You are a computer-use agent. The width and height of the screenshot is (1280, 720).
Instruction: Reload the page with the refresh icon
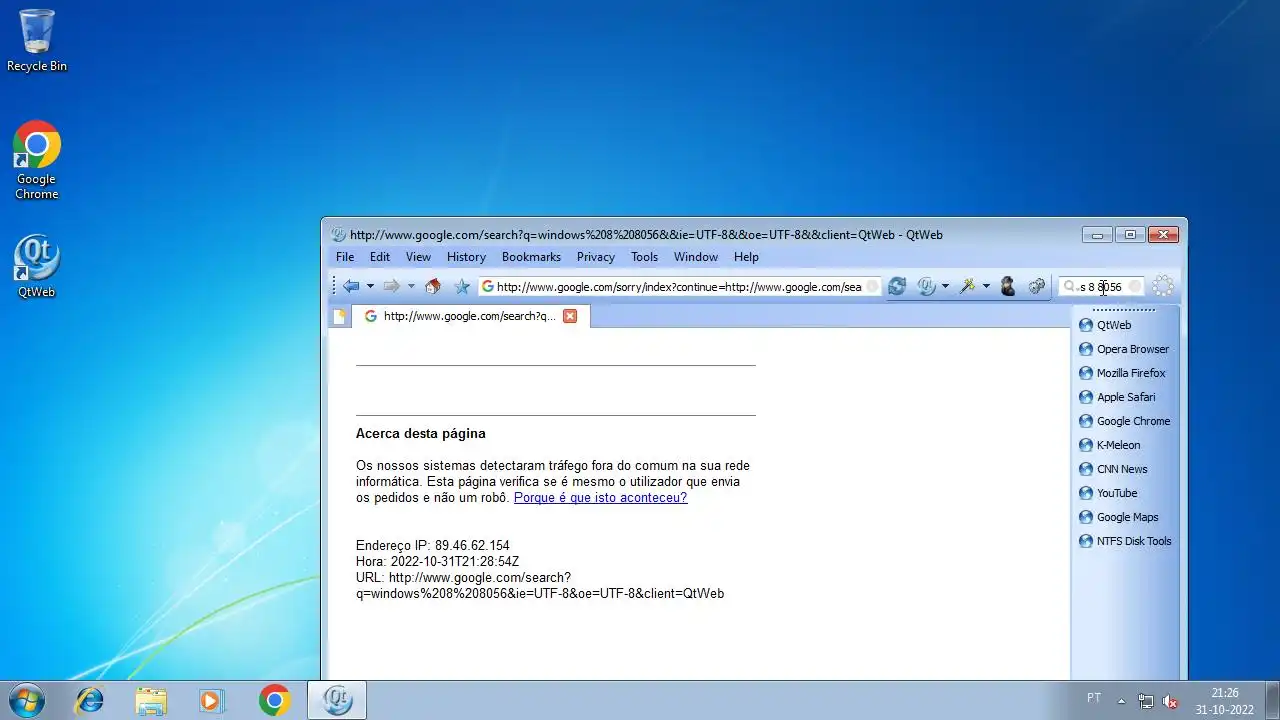pyautogui.click(x=897, y=286)
